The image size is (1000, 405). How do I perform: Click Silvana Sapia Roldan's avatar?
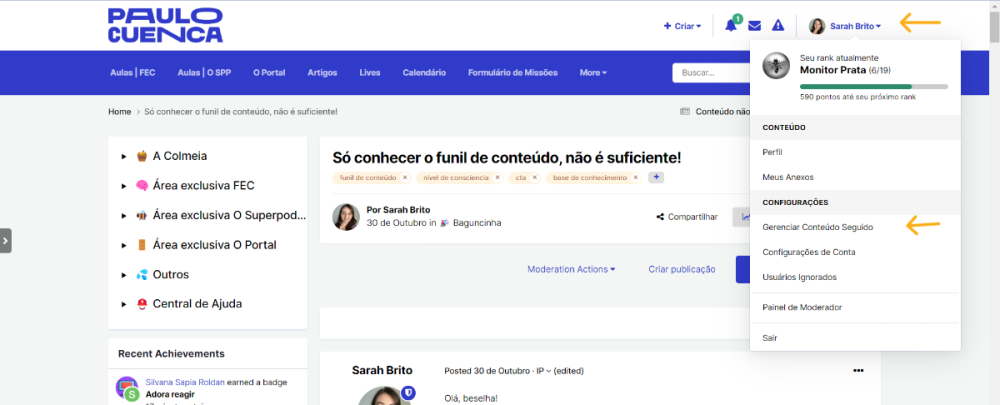click(x=127, y=388)
